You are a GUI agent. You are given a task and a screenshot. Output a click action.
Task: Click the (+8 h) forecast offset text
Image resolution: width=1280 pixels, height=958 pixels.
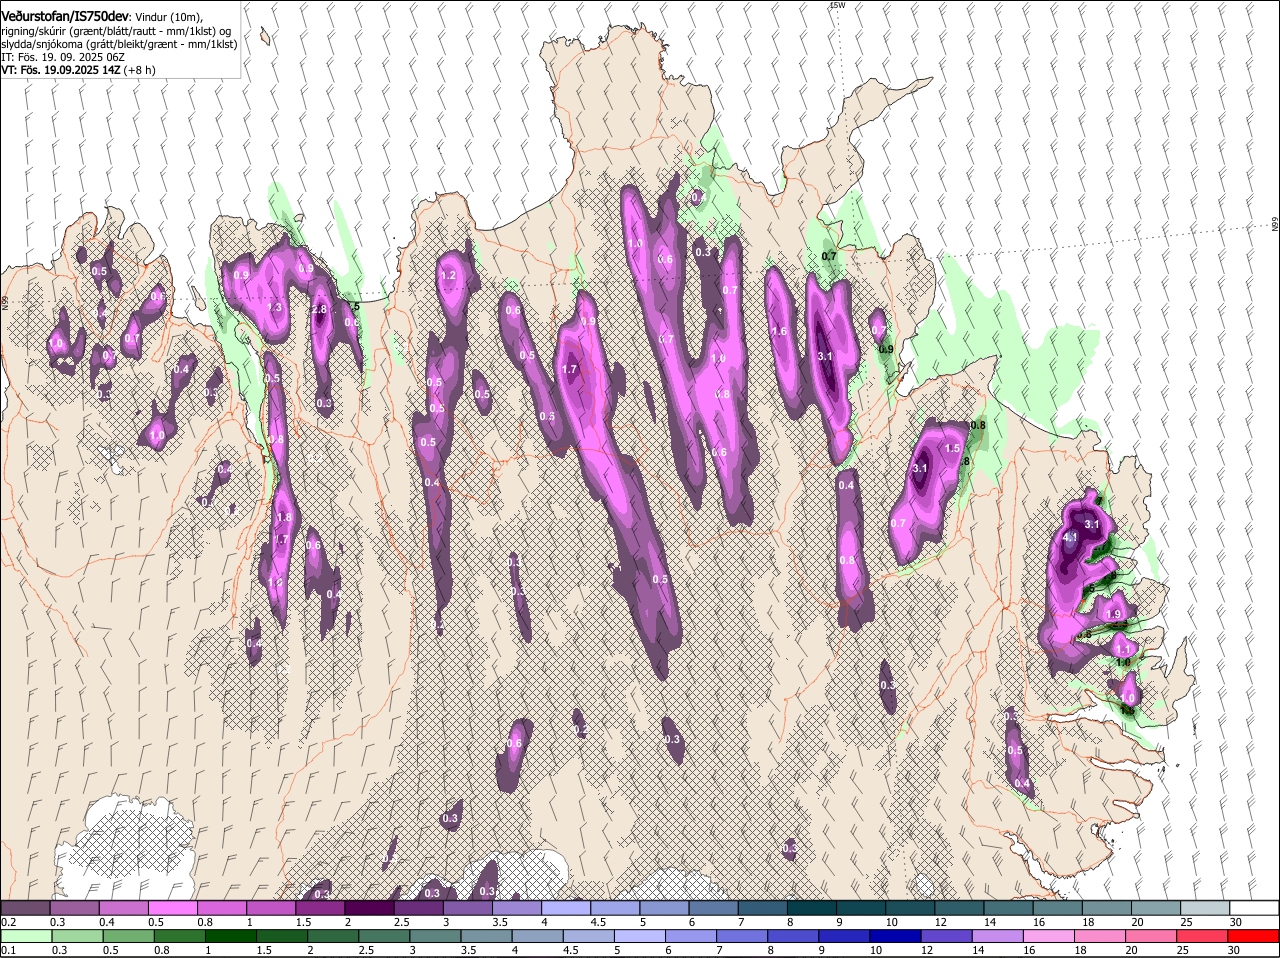139,70
